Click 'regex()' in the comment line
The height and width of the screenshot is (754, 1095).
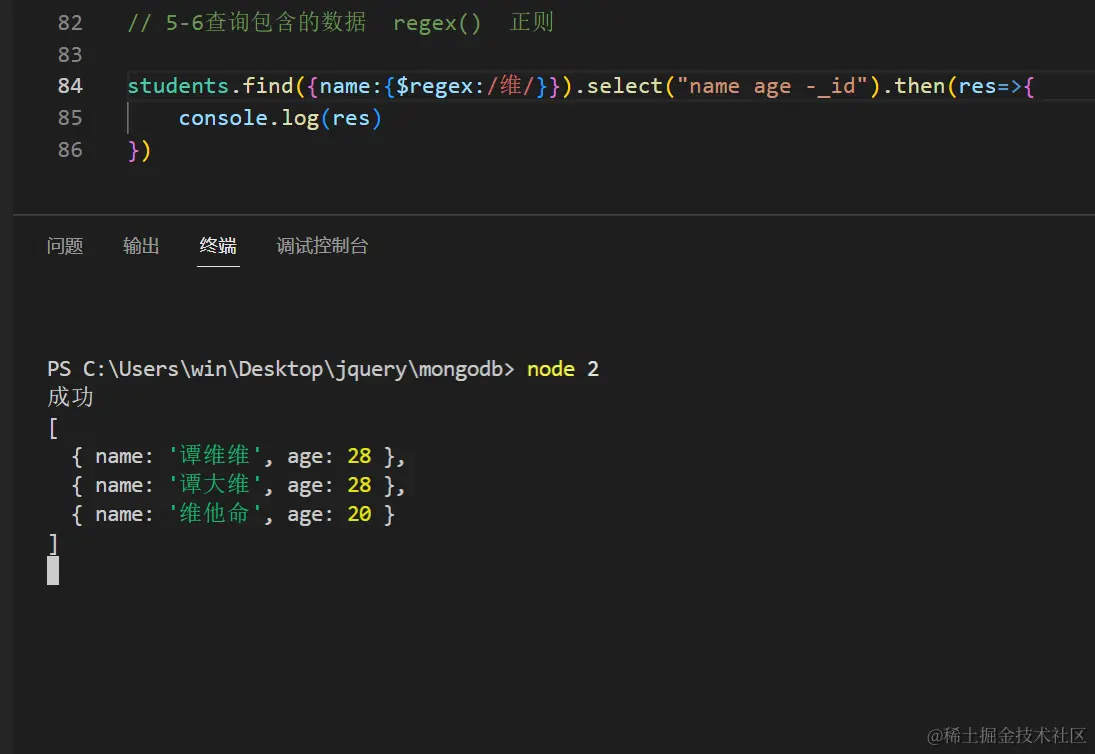437,23
